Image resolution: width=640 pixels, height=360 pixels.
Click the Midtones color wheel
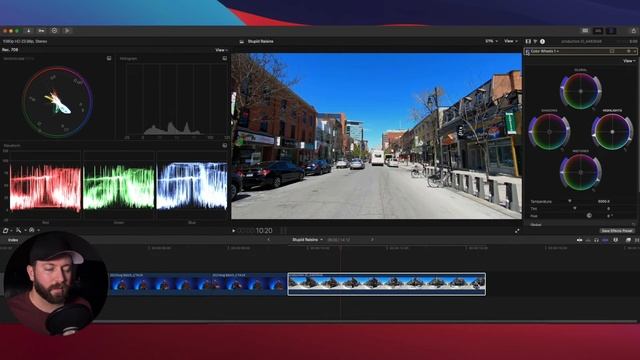(581, 172)
